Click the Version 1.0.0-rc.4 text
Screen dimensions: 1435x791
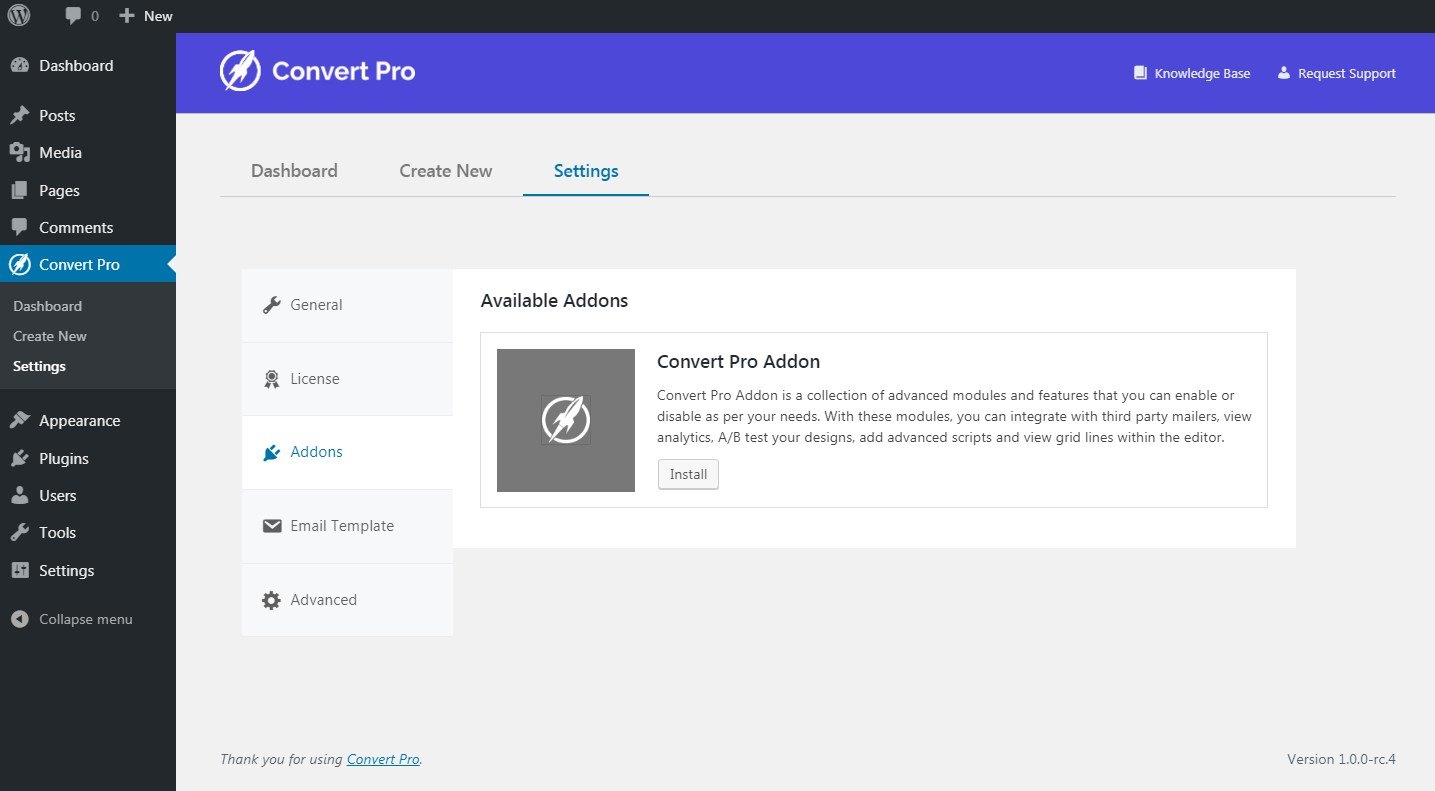(1341, 759)
